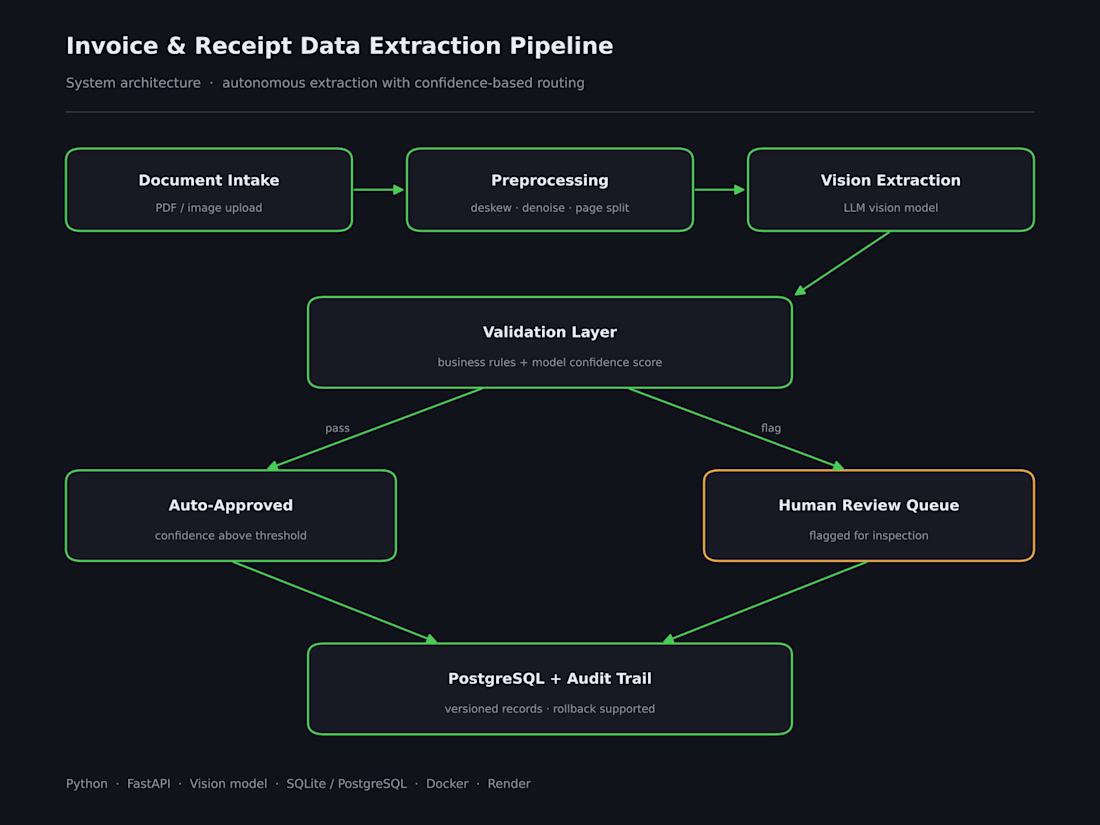
Task: Click "FastAPI" in the footer tech stack
Action: click(x=149, y=784)
